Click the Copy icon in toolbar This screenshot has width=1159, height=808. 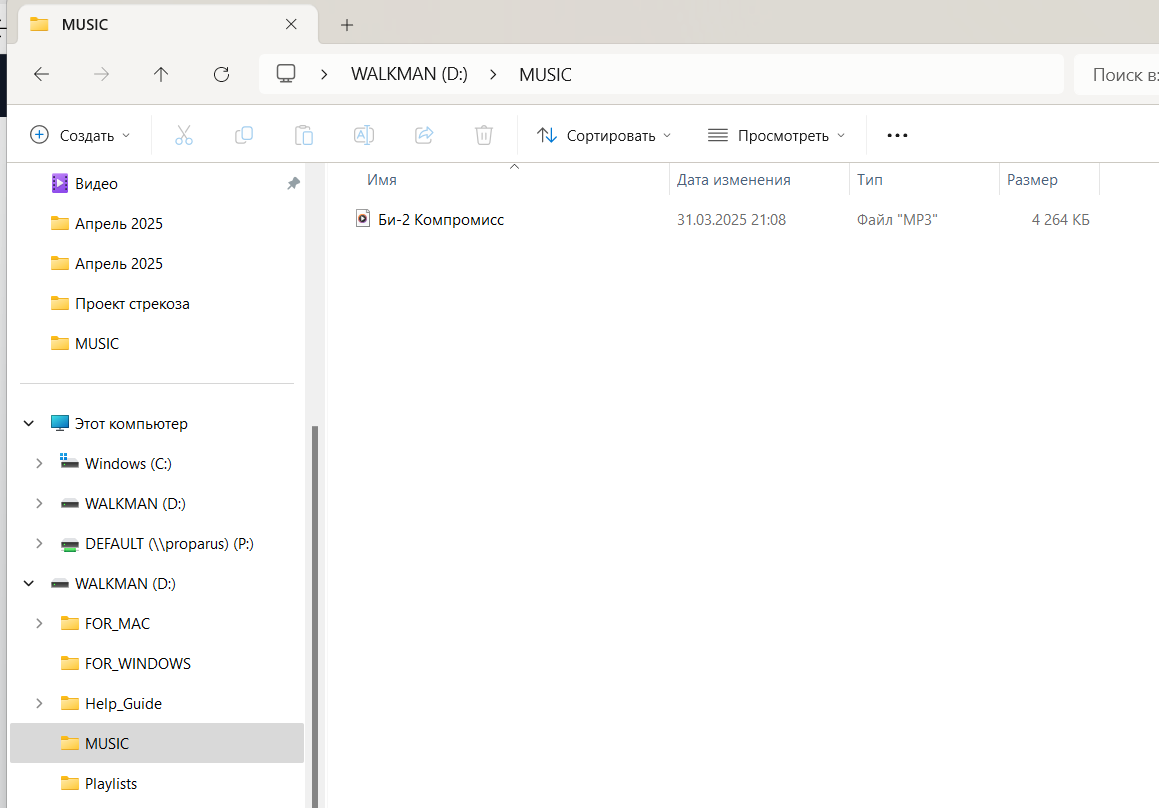244,135
